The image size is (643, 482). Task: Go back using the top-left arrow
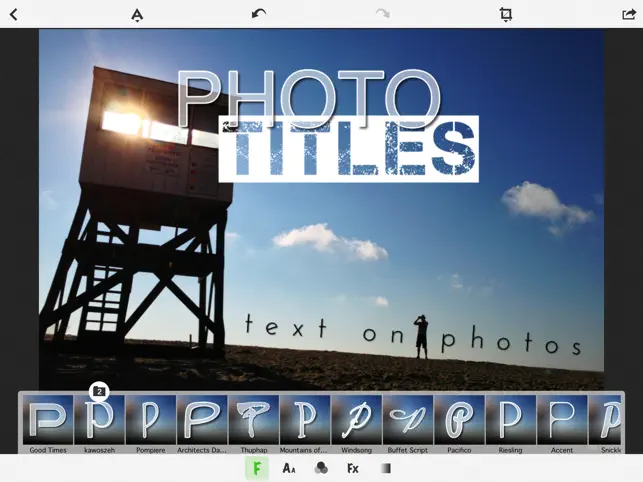coord(14,15)
